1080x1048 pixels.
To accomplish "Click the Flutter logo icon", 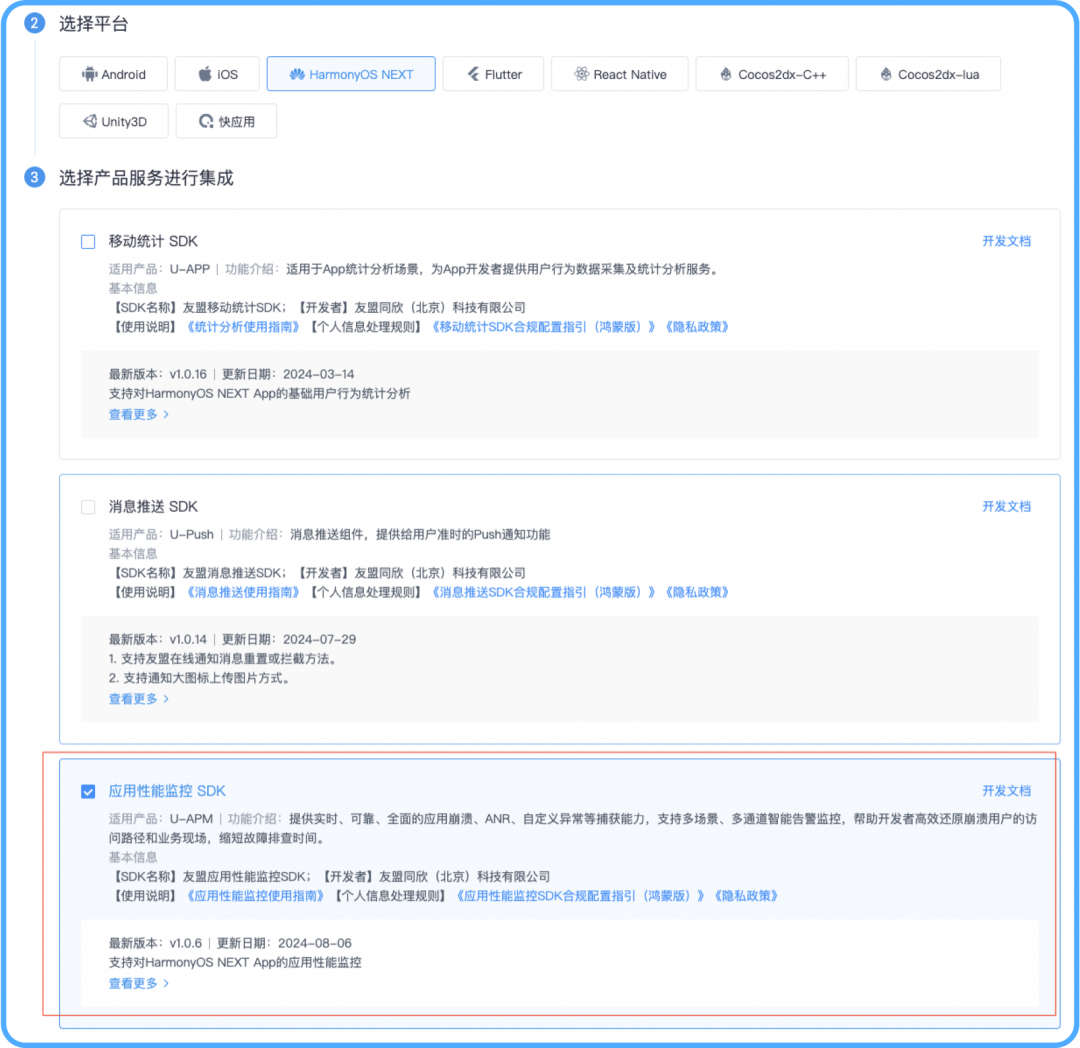I will (x=473, y=74).
